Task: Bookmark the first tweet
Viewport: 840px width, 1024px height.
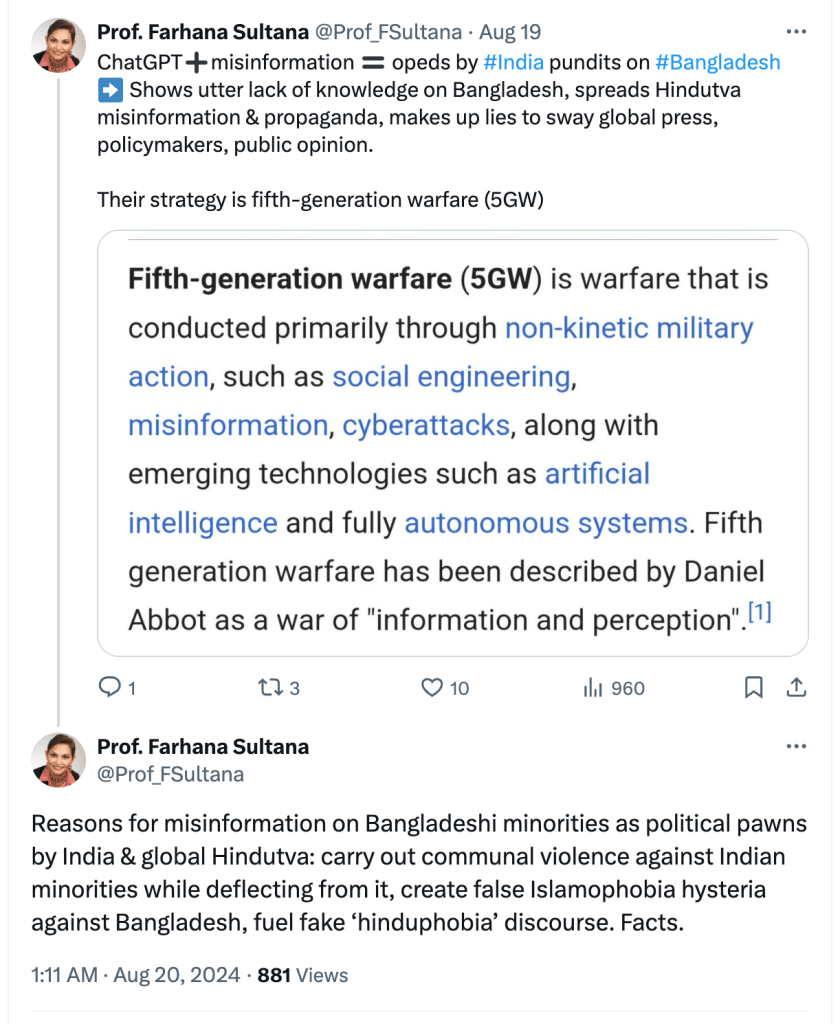Action: pos(755,688)
